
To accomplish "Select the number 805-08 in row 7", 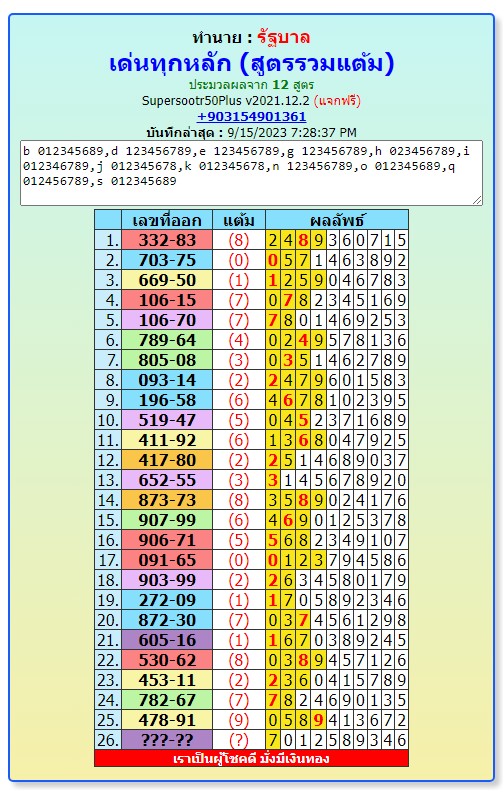I will 167,360.
